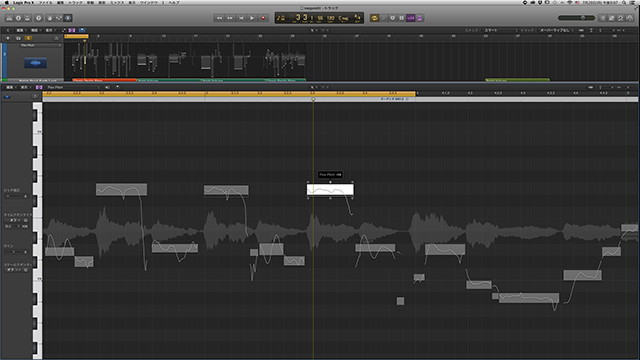Image resolution: width=640 pixels, height=360 pixels.
Task: Open スケールクオンタイズ value dropdown
Action: (x=13, y=270)
